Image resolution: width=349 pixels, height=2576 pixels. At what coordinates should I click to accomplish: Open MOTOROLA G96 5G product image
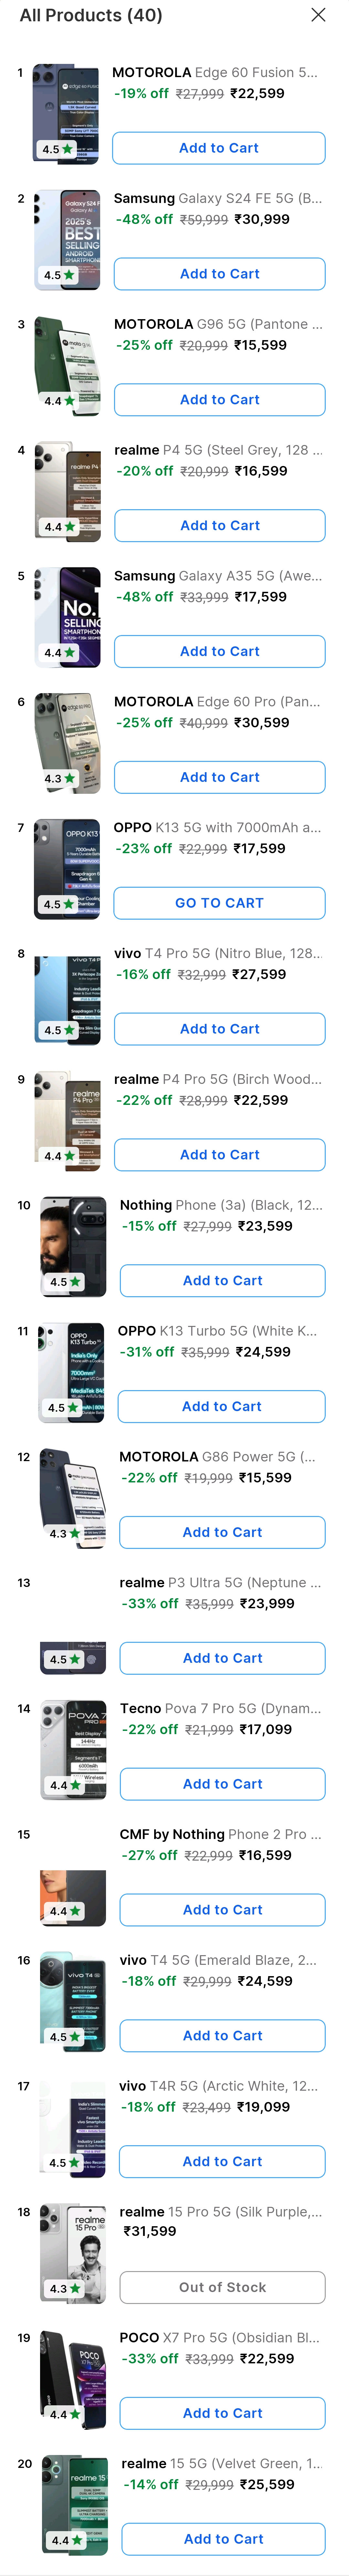coord(67,366)
